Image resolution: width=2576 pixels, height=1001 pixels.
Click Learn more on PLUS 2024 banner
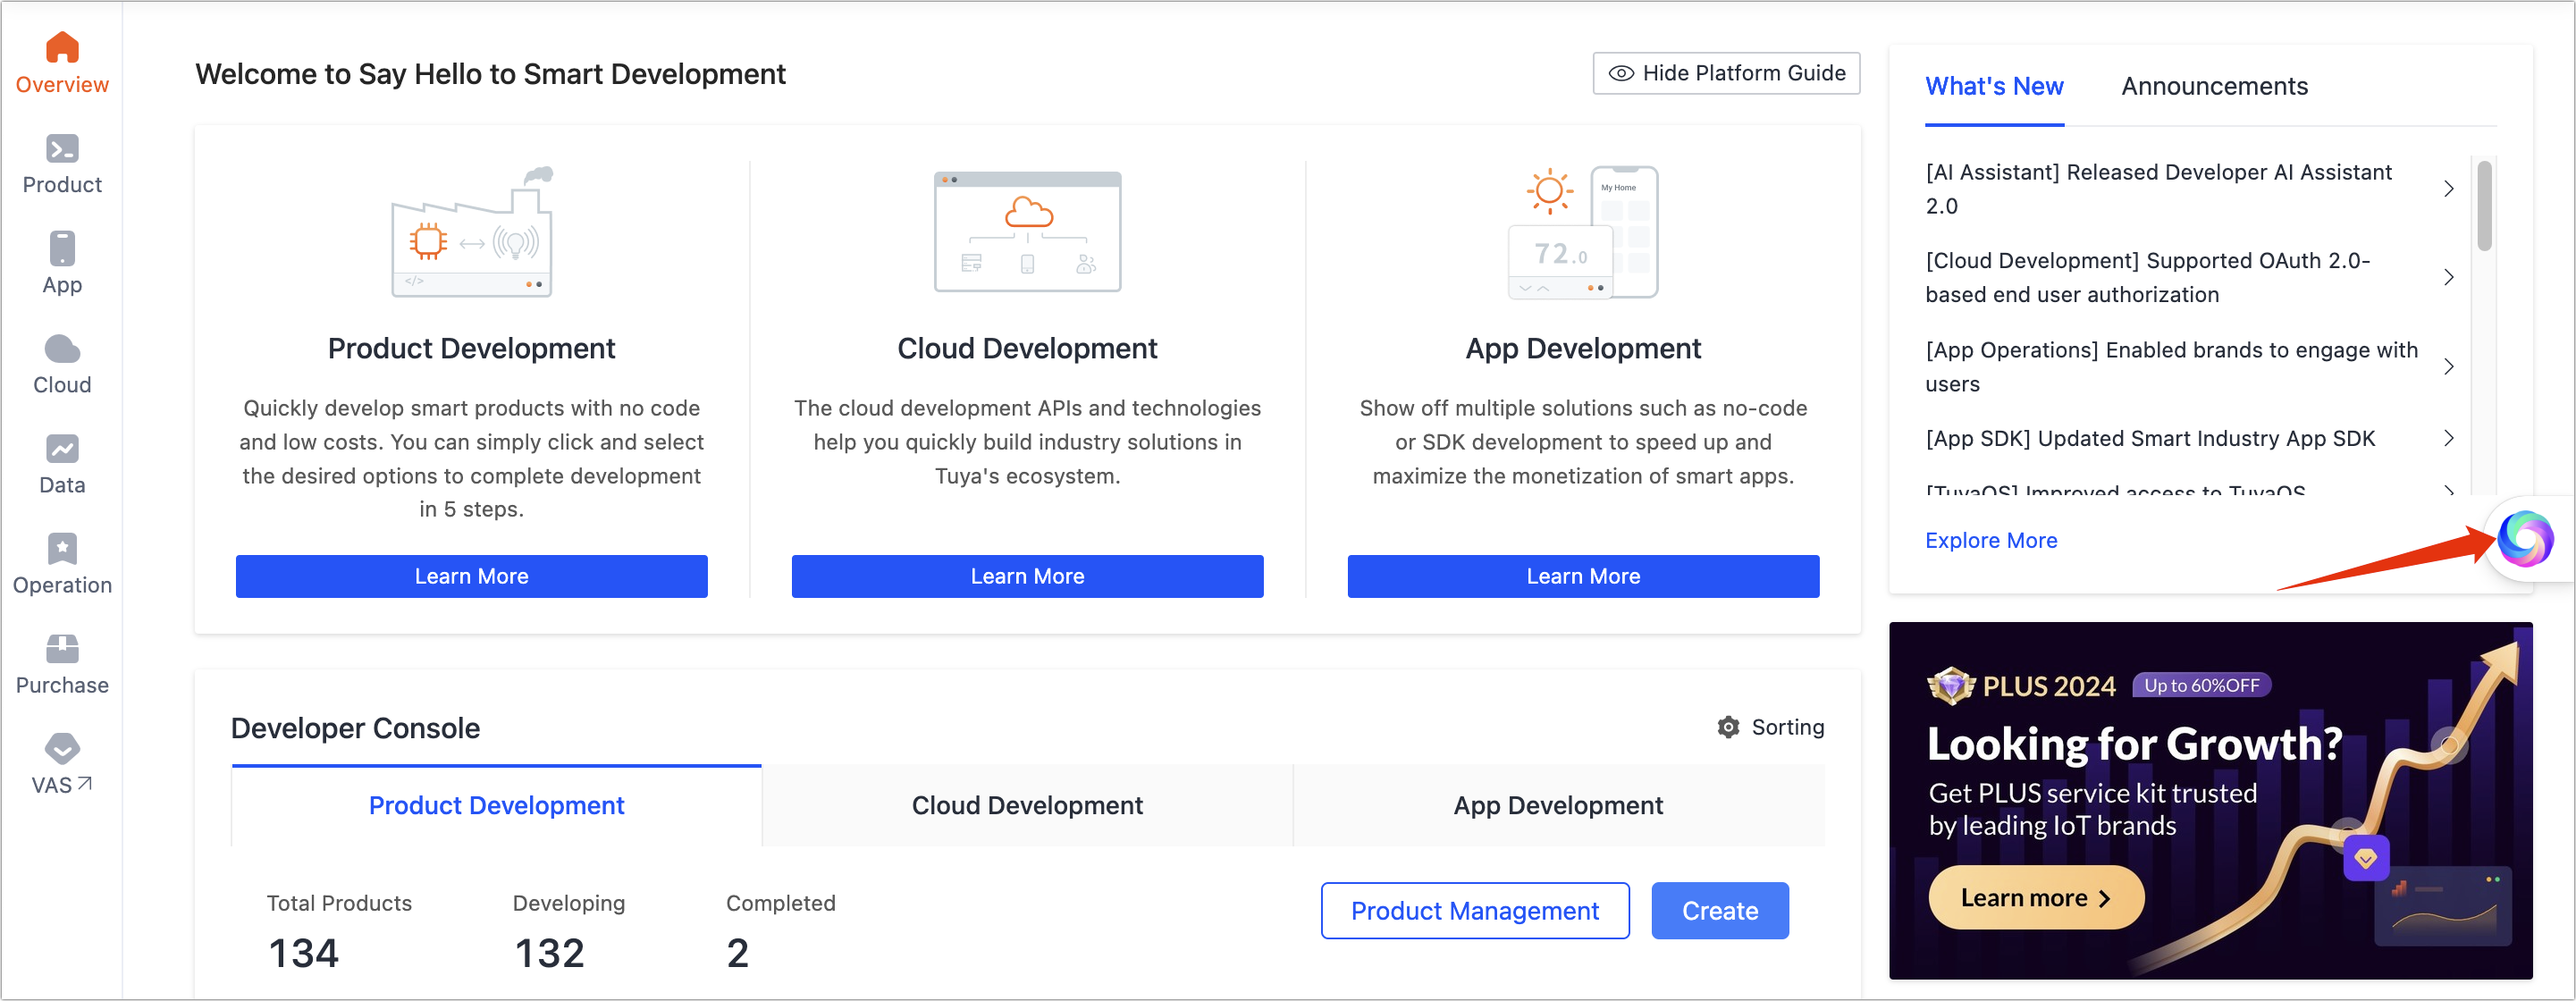click(x=2036, y=898)
